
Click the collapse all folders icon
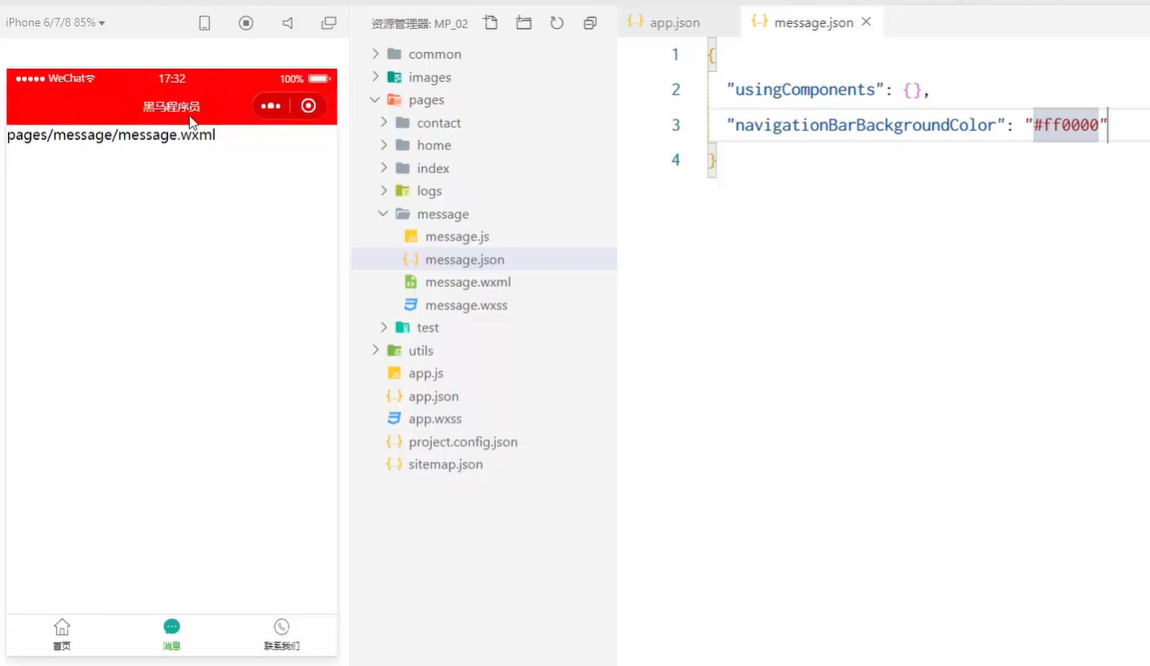[590, 23]
